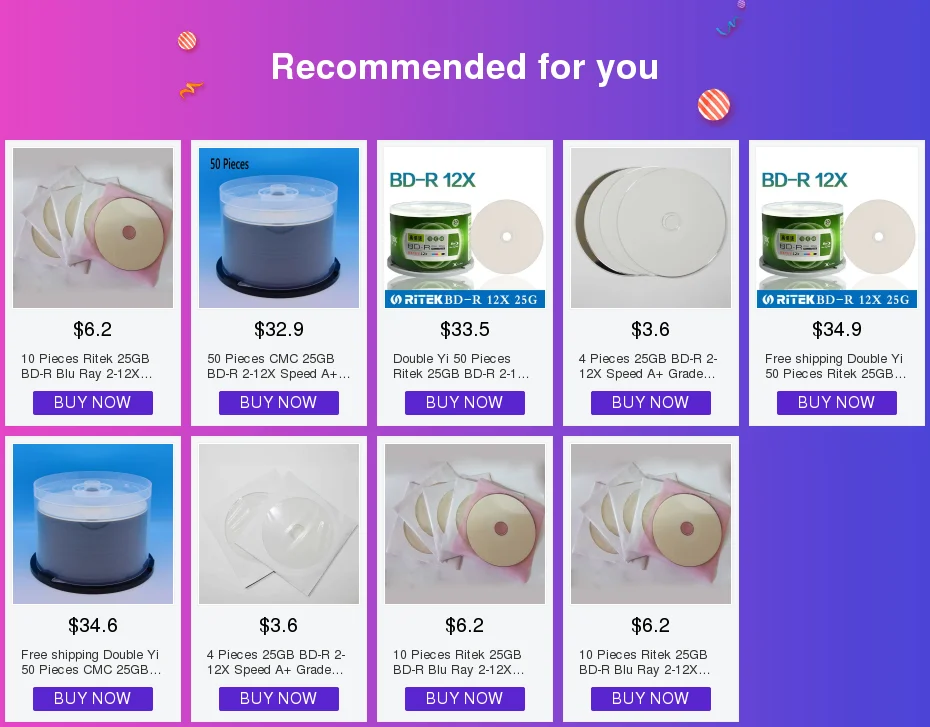This screenshot has height=727, width=930.
Task: Click the 'Recommended for you' heading
Action: [465, 66]
